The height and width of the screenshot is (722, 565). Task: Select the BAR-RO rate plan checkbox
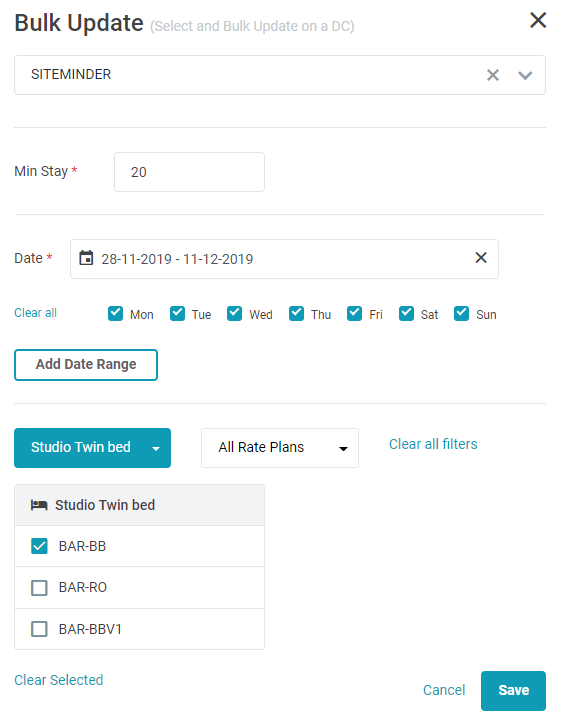tap(39, 588)
